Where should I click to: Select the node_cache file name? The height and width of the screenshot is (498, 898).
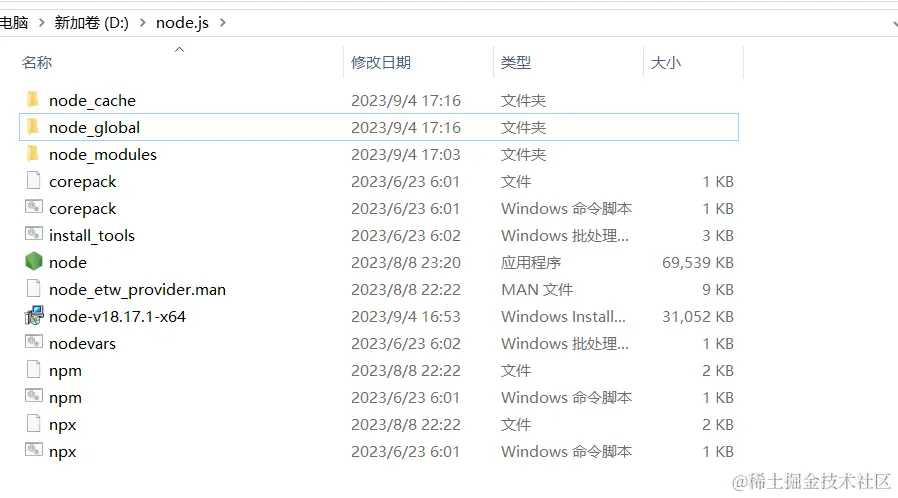pos(92,101)
